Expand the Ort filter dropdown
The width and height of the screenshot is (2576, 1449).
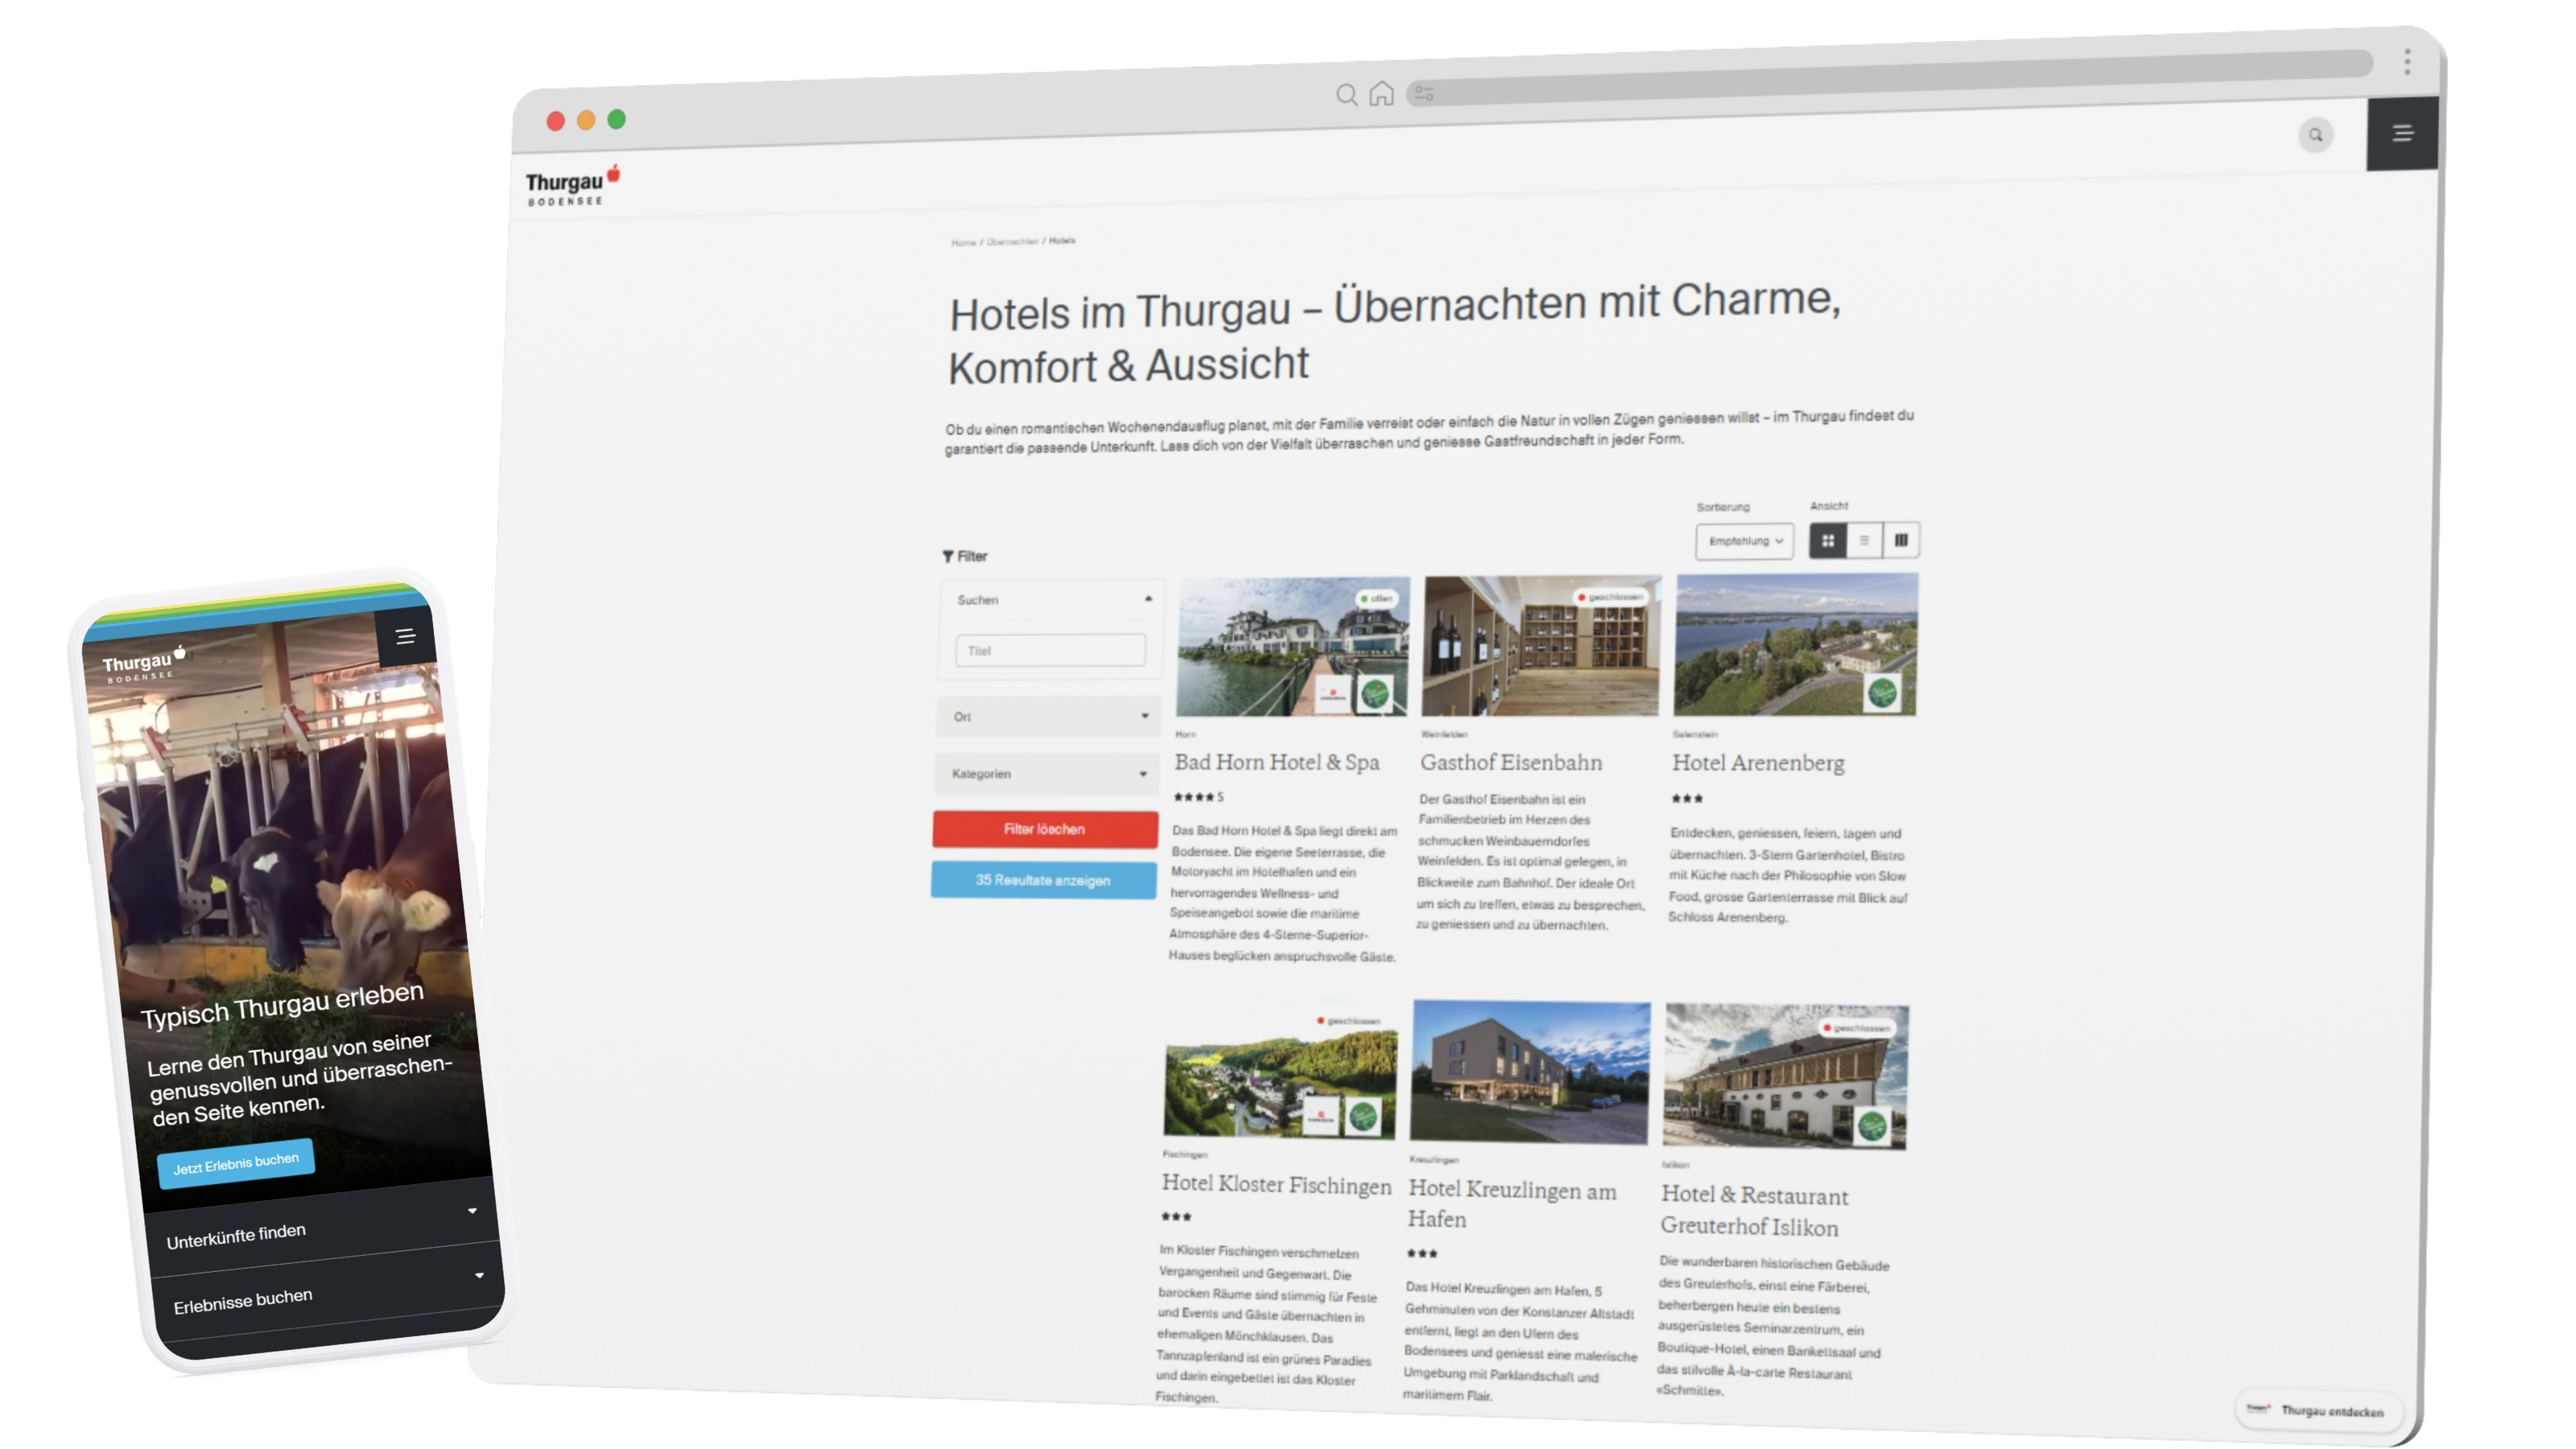tap(1048, 716)
